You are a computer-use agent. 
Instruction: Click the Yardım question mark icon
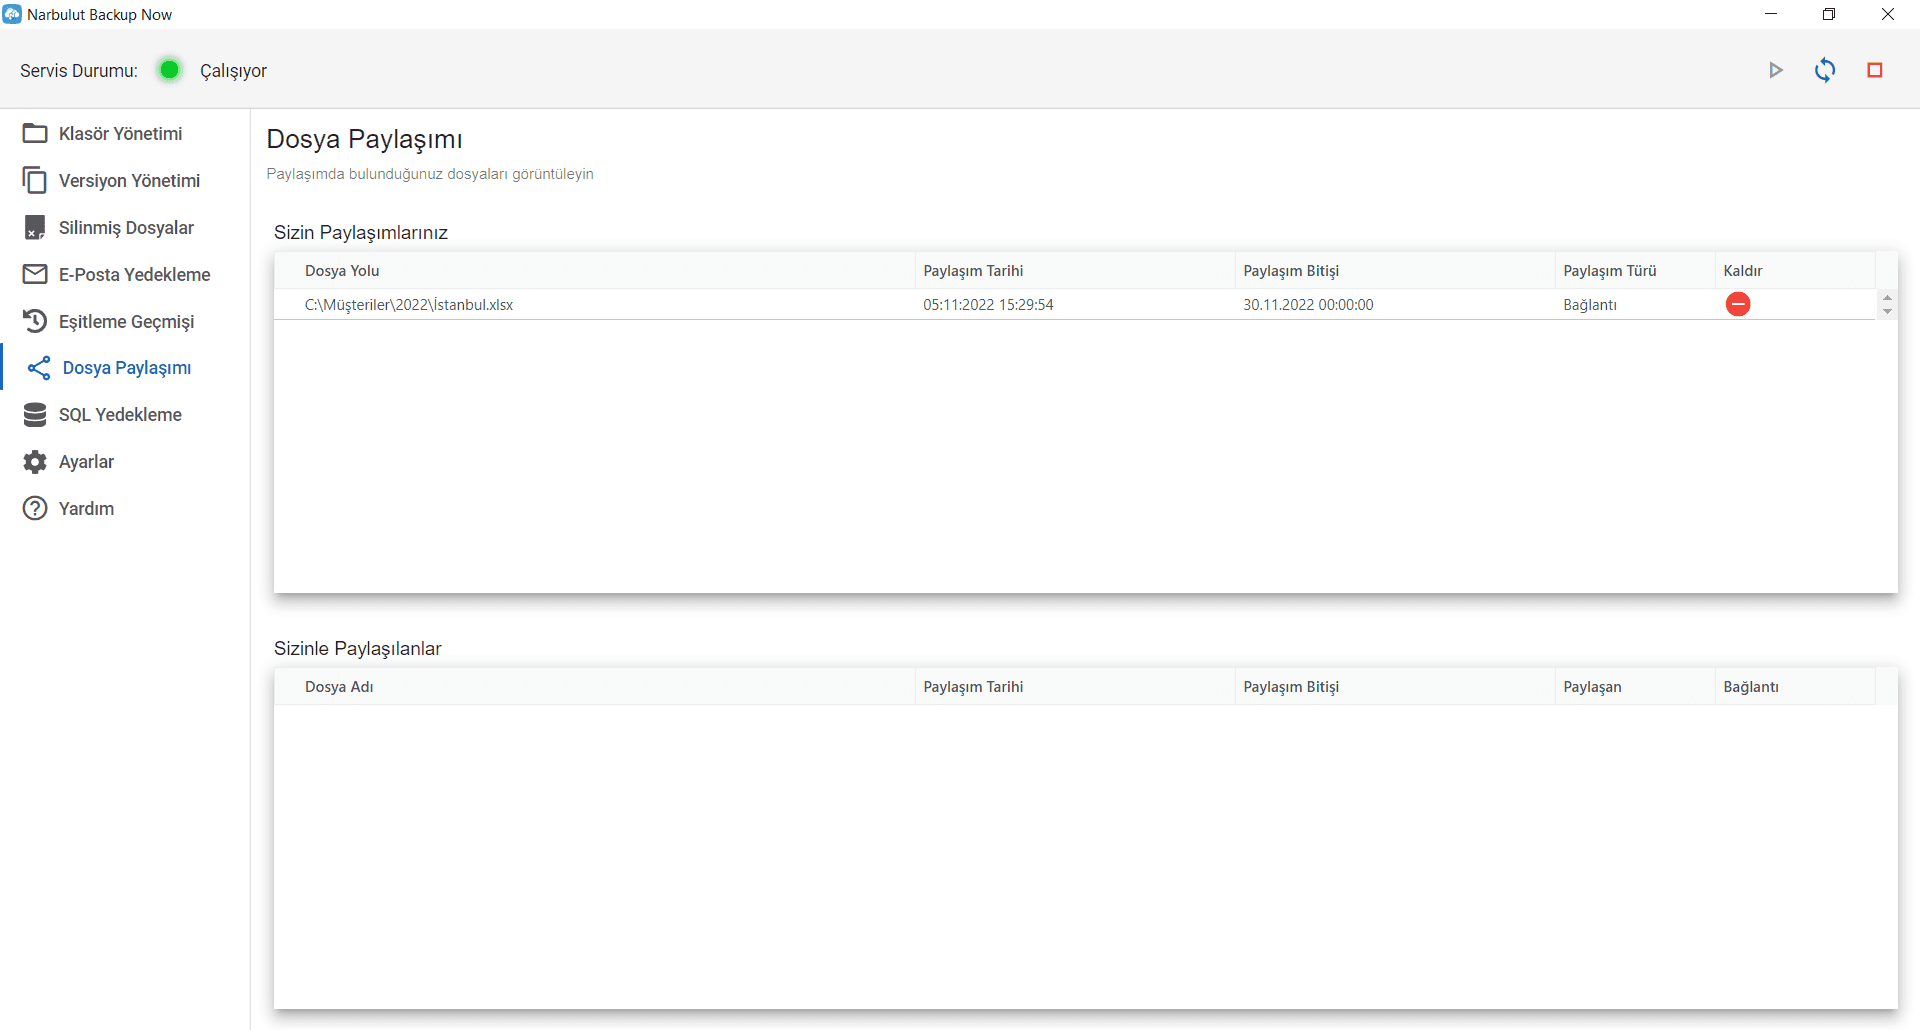click(35, 508)
